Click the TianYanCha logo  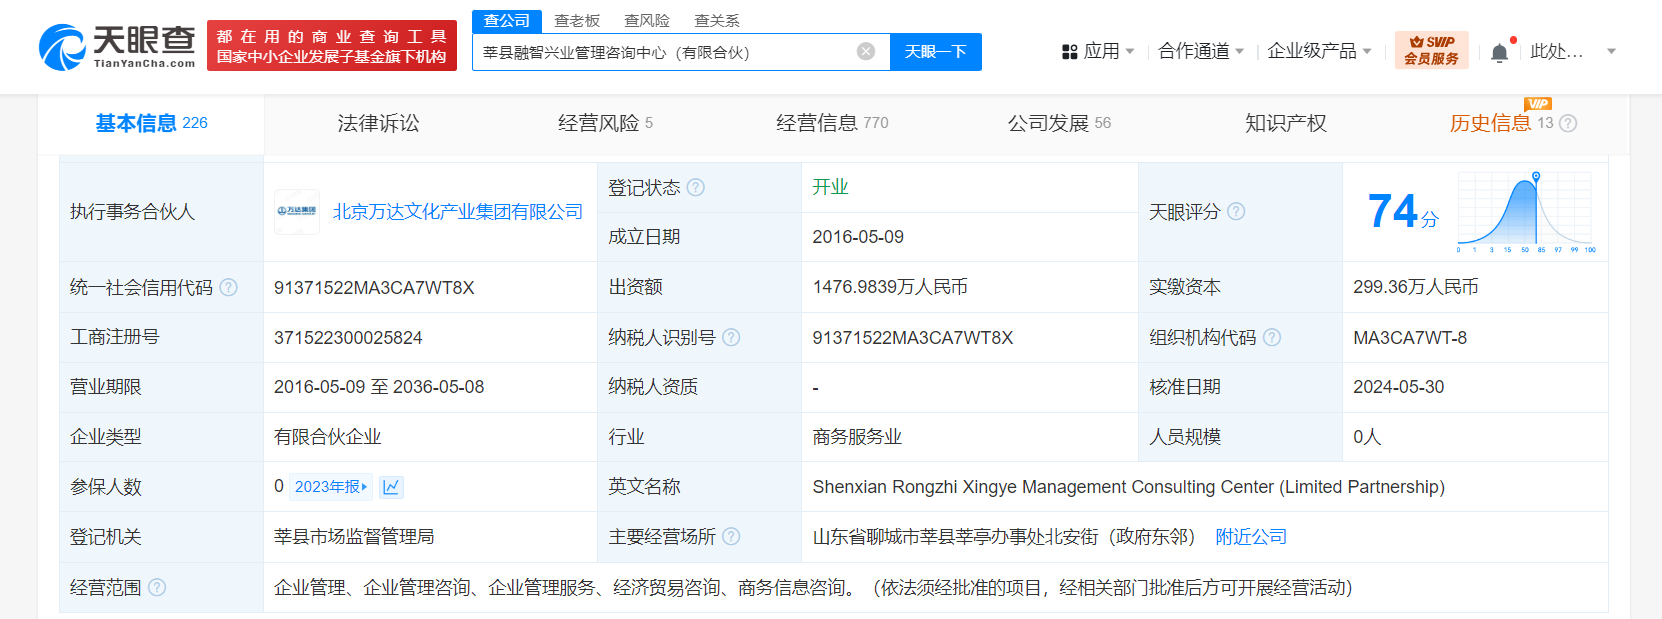tap(117, 47)
